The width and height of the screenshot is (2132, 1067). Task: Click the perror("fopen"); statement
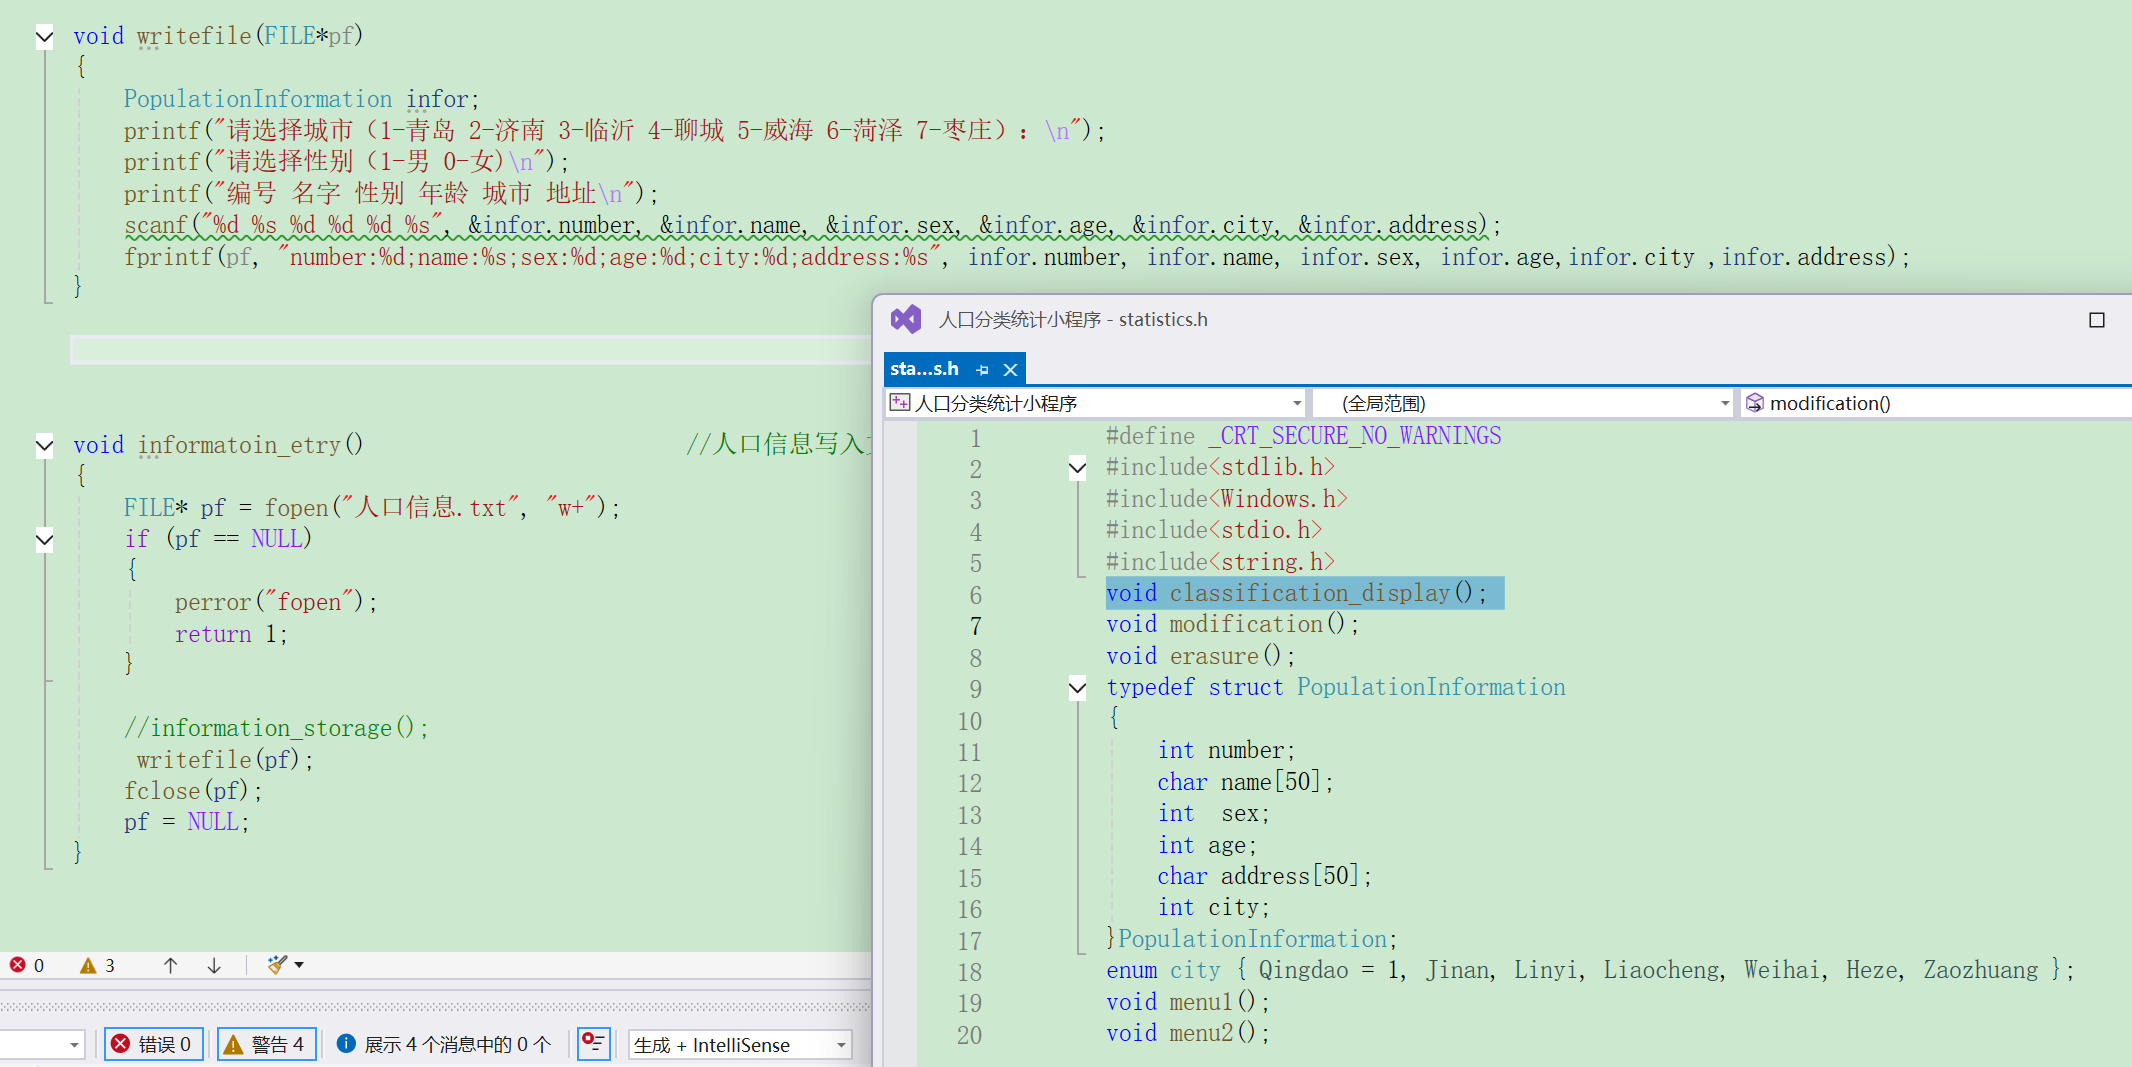[276, 602]
